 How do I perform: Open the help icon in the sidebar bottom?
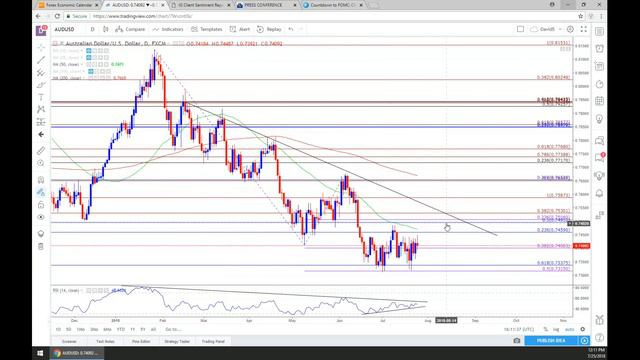(599, 337)
